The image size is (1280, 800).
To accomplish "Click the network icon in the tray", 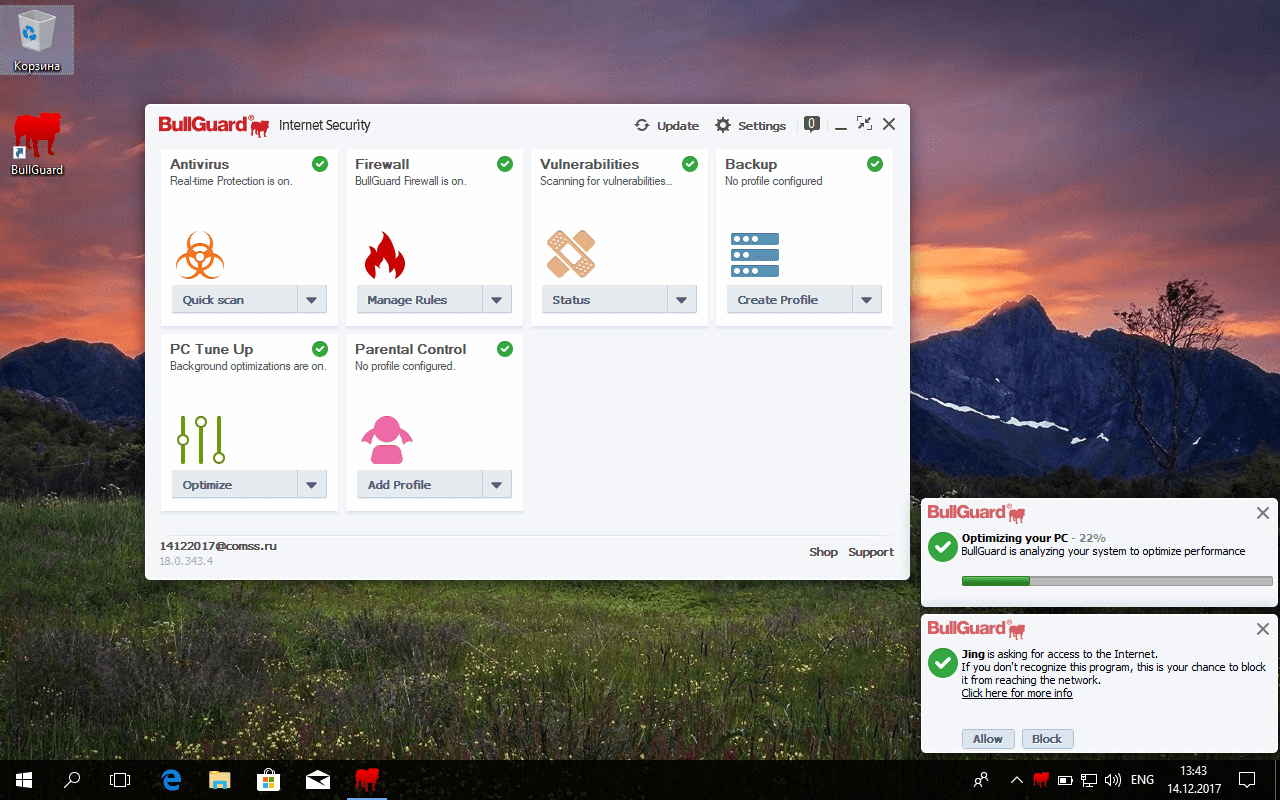I will click(x=1089, y=779).
